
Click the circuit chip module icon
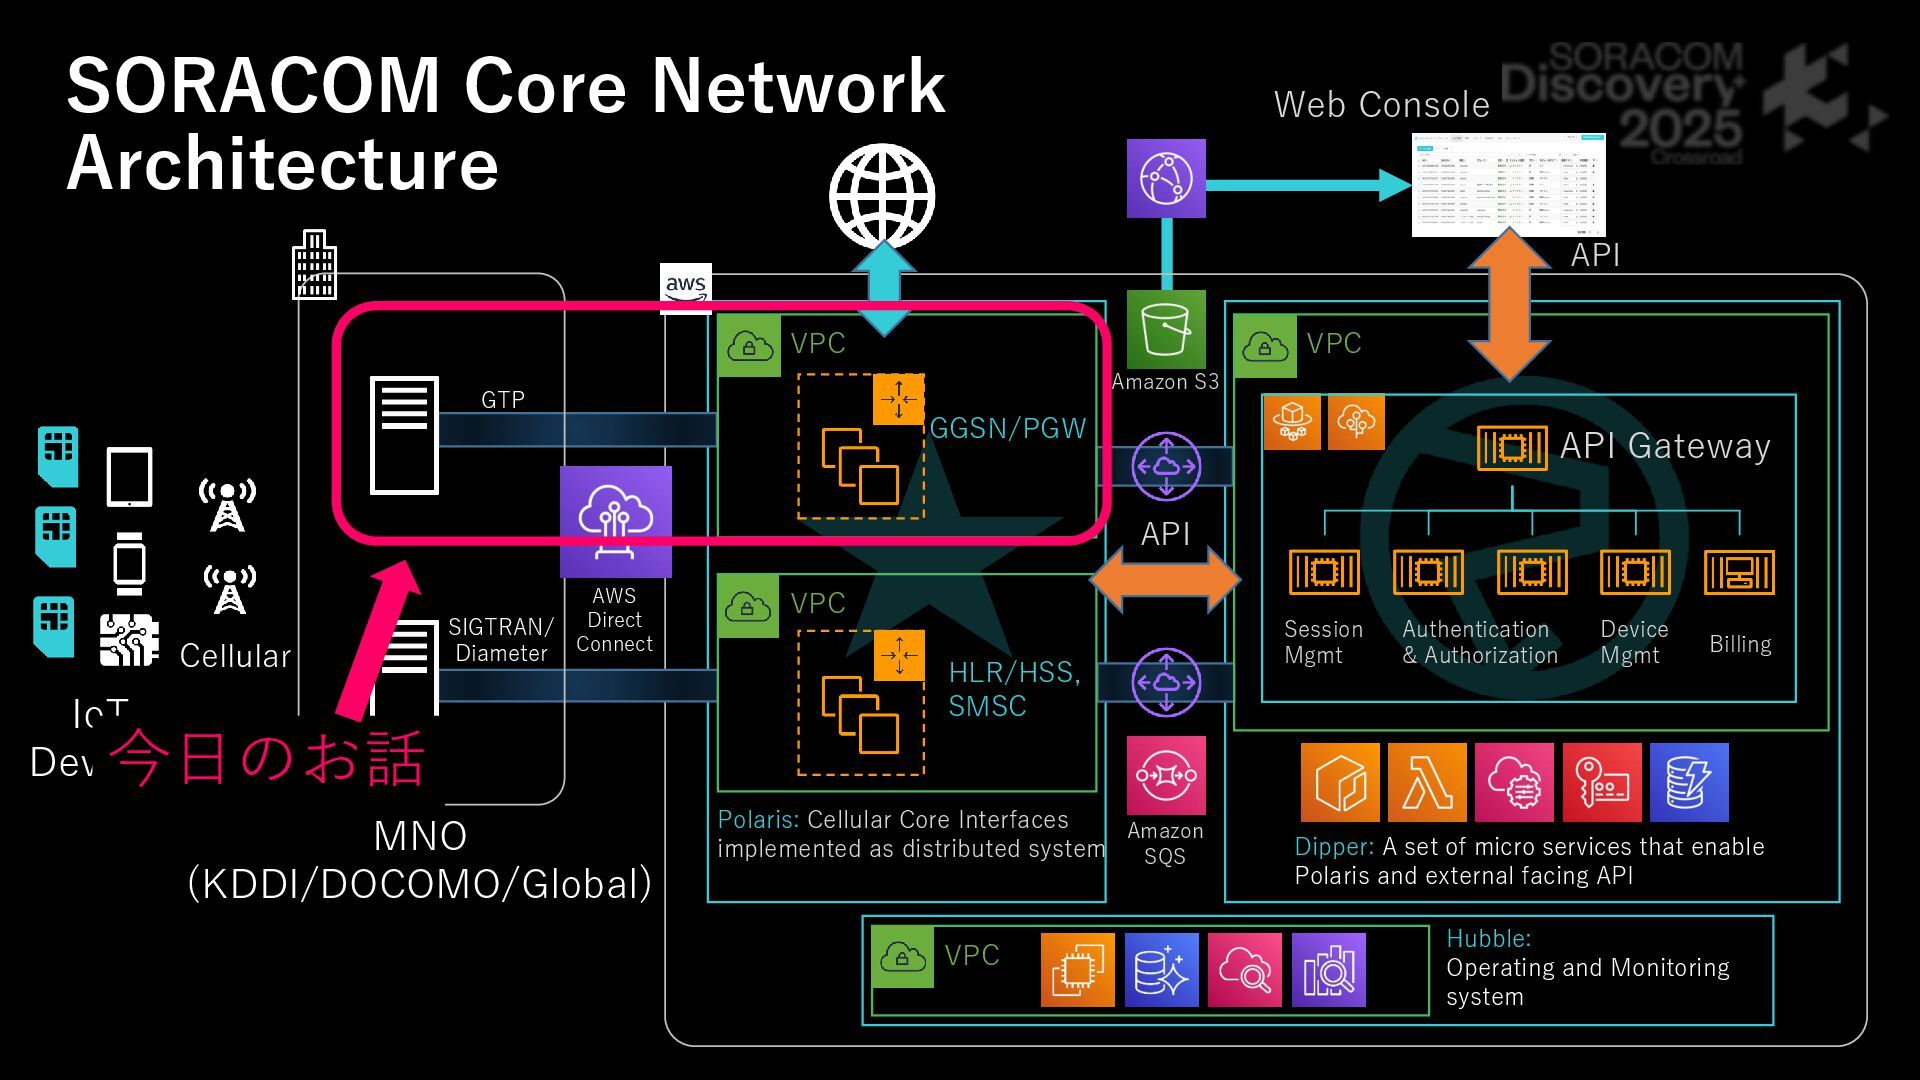coord(129,640)
